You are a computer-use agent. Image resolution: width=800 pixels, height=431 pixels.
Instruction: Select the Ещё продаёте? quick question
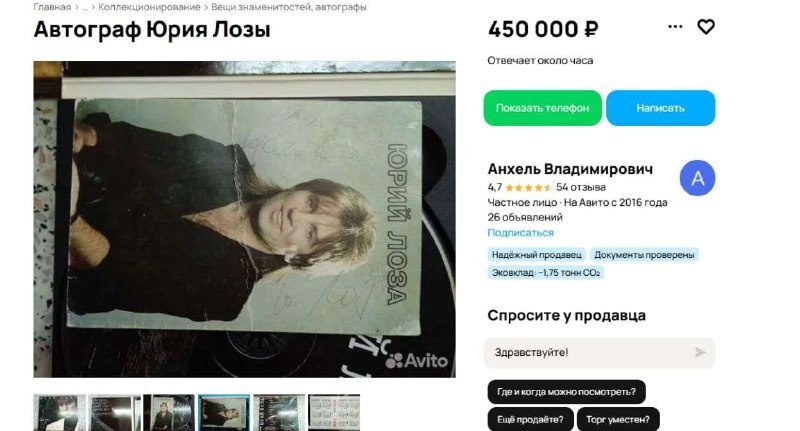point(530,419)
